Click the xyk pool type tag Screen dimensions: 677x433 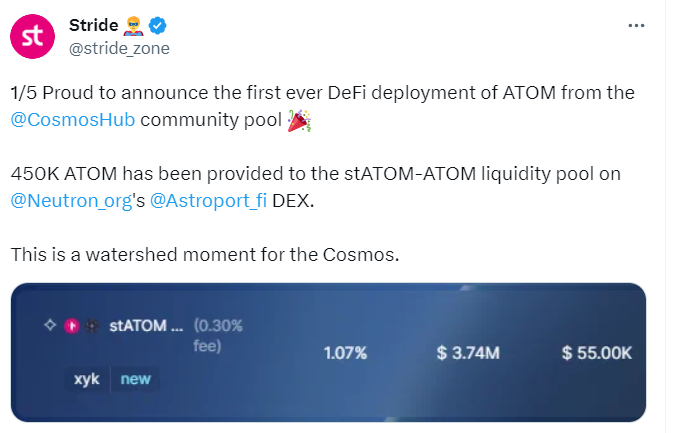coord(87,380)
